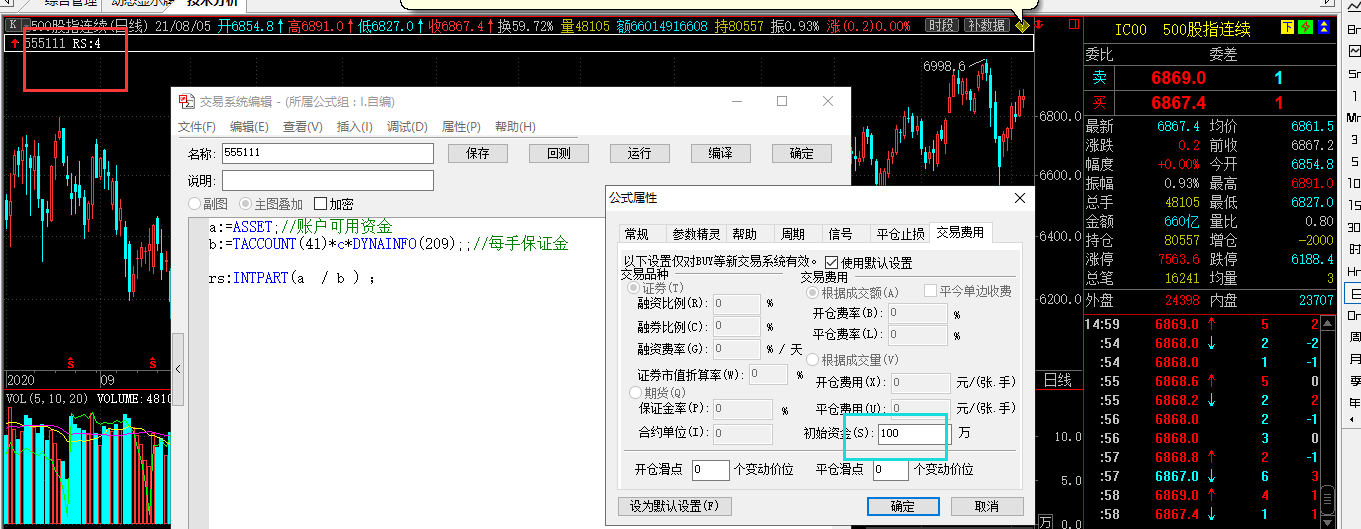The image size is (1361, 529).
Task: Click the red panel-split icon near chart corner
Action: (x=1074, y=24)
